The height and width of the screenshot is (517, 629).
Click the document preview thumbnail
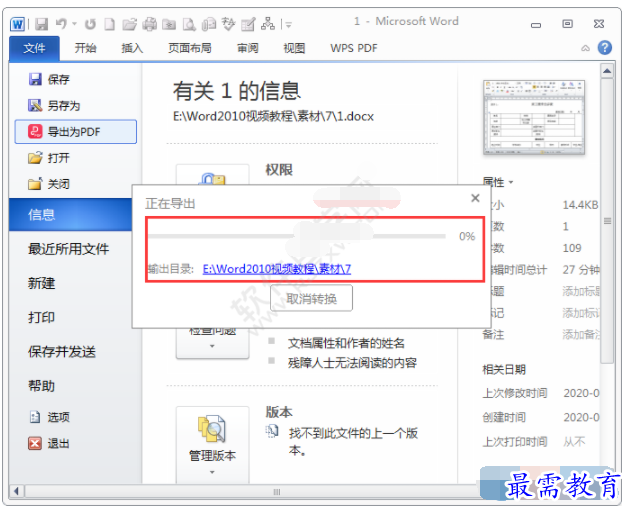pos(534,117)
